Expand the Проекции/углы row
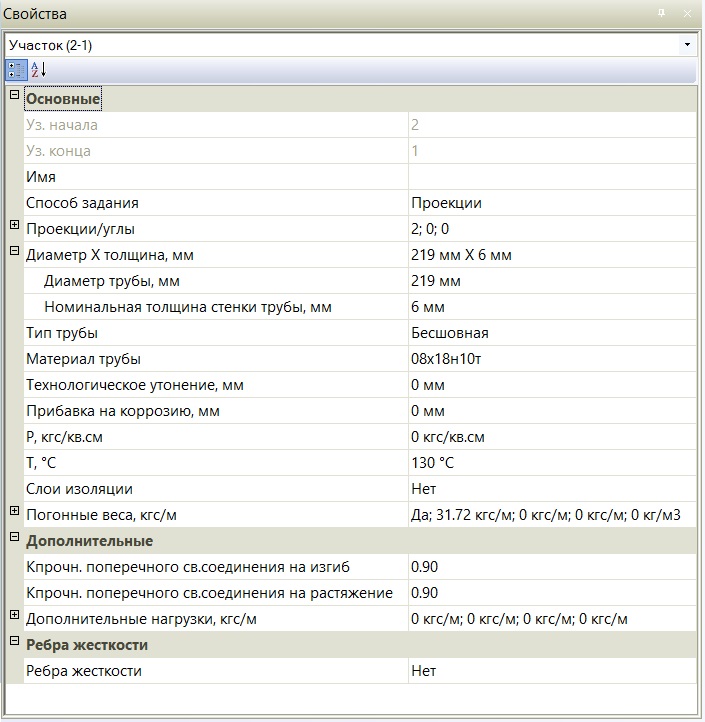 point(14,226)
